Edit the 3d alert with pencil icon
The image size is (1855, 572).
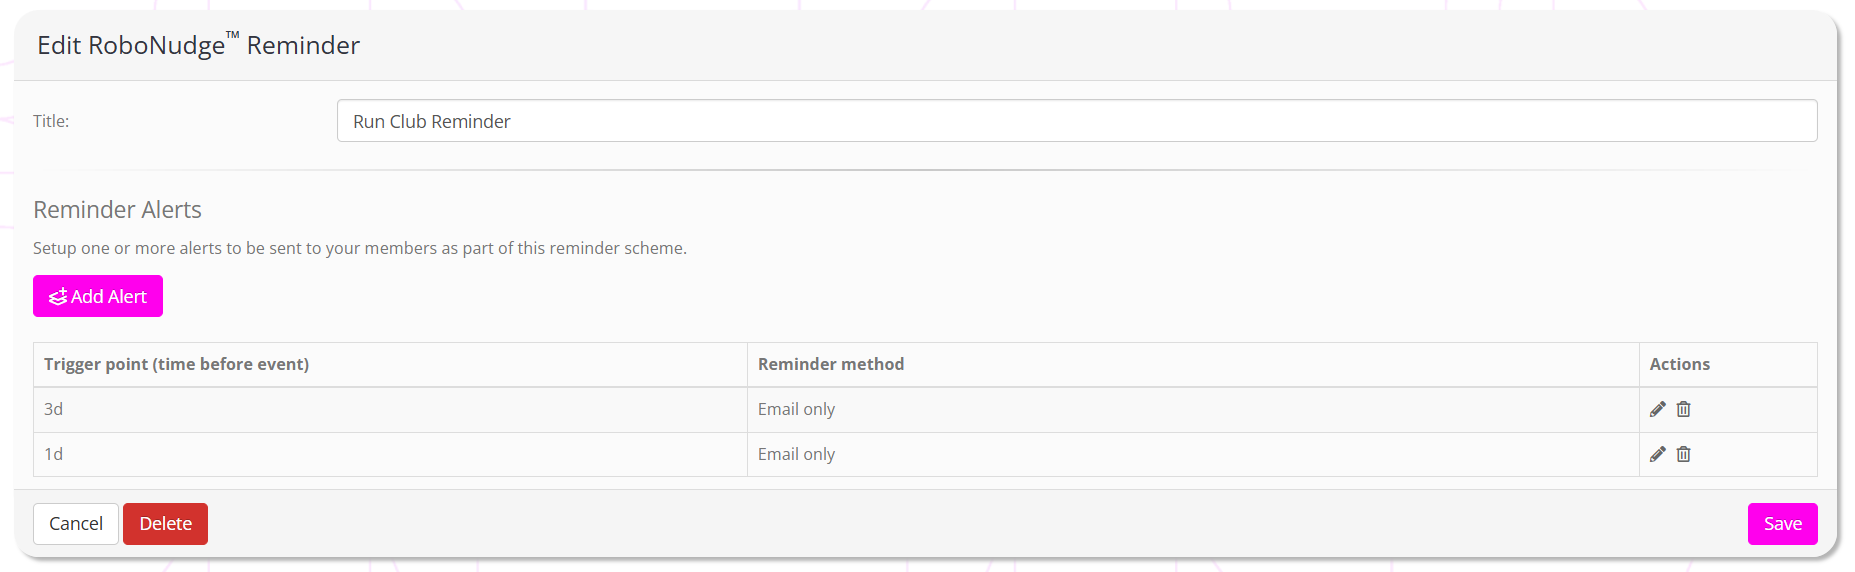click(x=1657, y=409)
